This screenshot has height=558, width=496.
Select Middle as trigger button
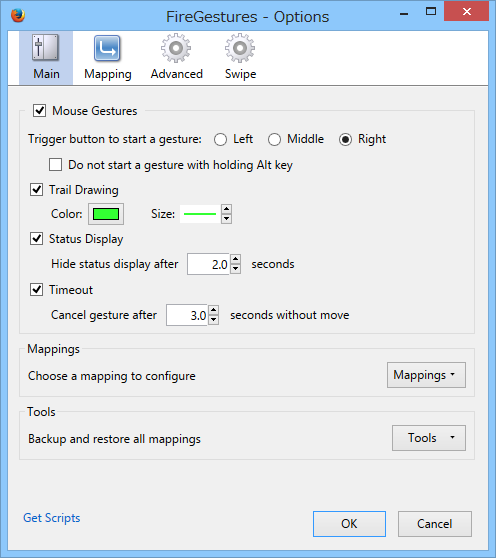[x=274, y=140]
